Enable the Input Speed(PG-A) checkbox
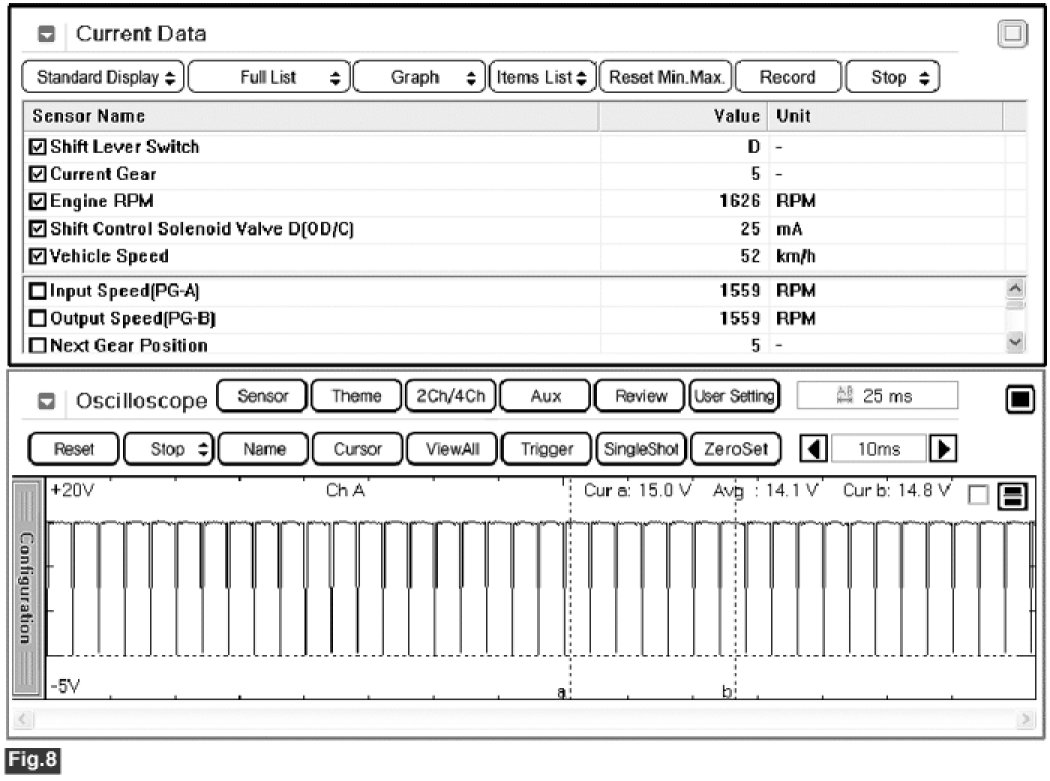 coord(38,291)
